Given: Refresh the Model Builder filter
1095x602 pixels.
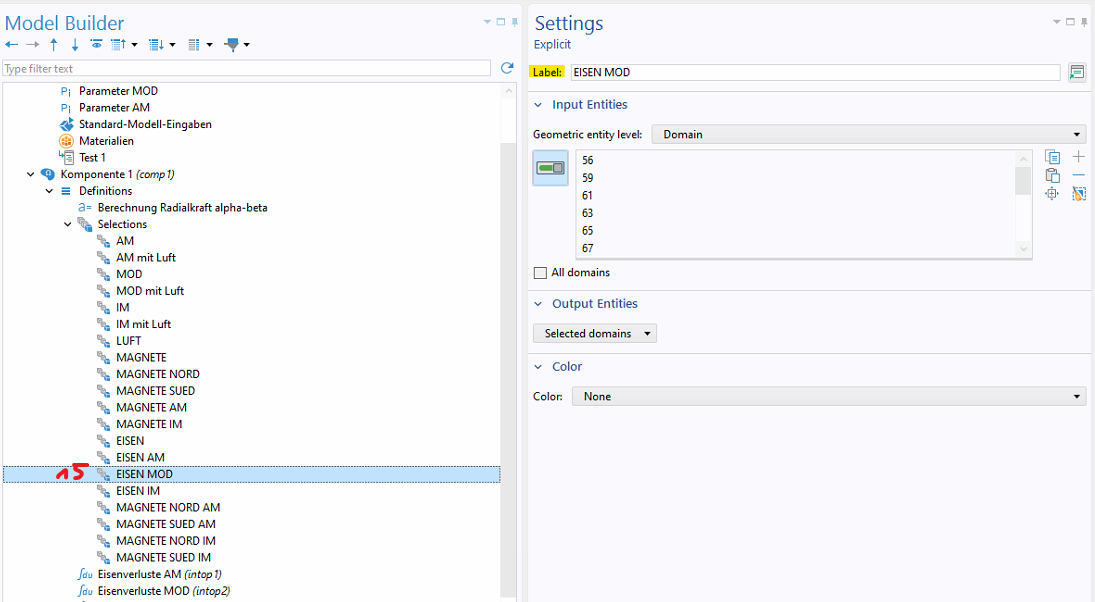Looking at the screenshot, I should (507, 68).
